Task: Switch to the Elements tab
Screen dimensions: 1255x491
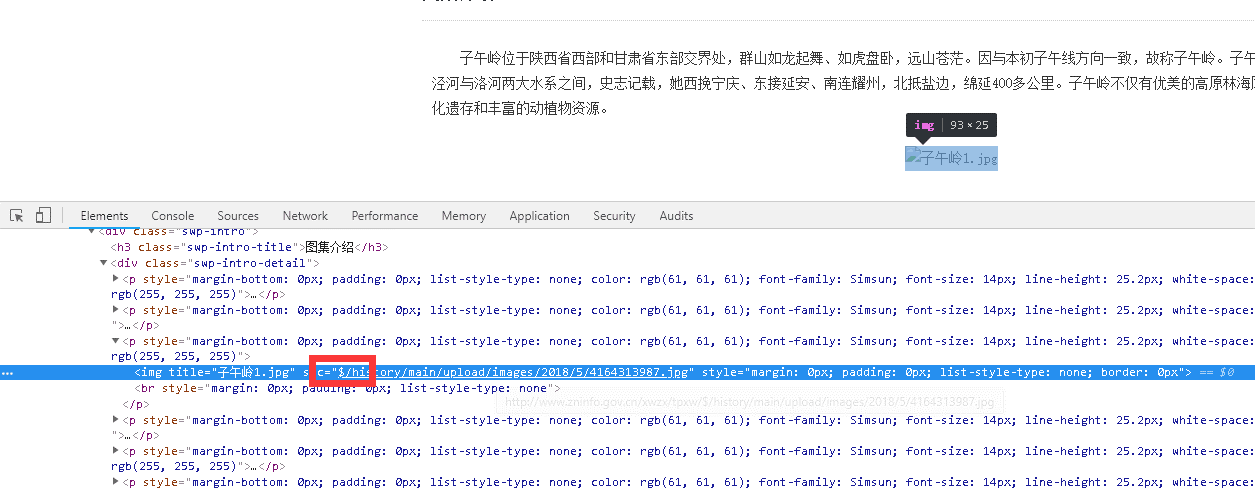Action: point(104,216)
